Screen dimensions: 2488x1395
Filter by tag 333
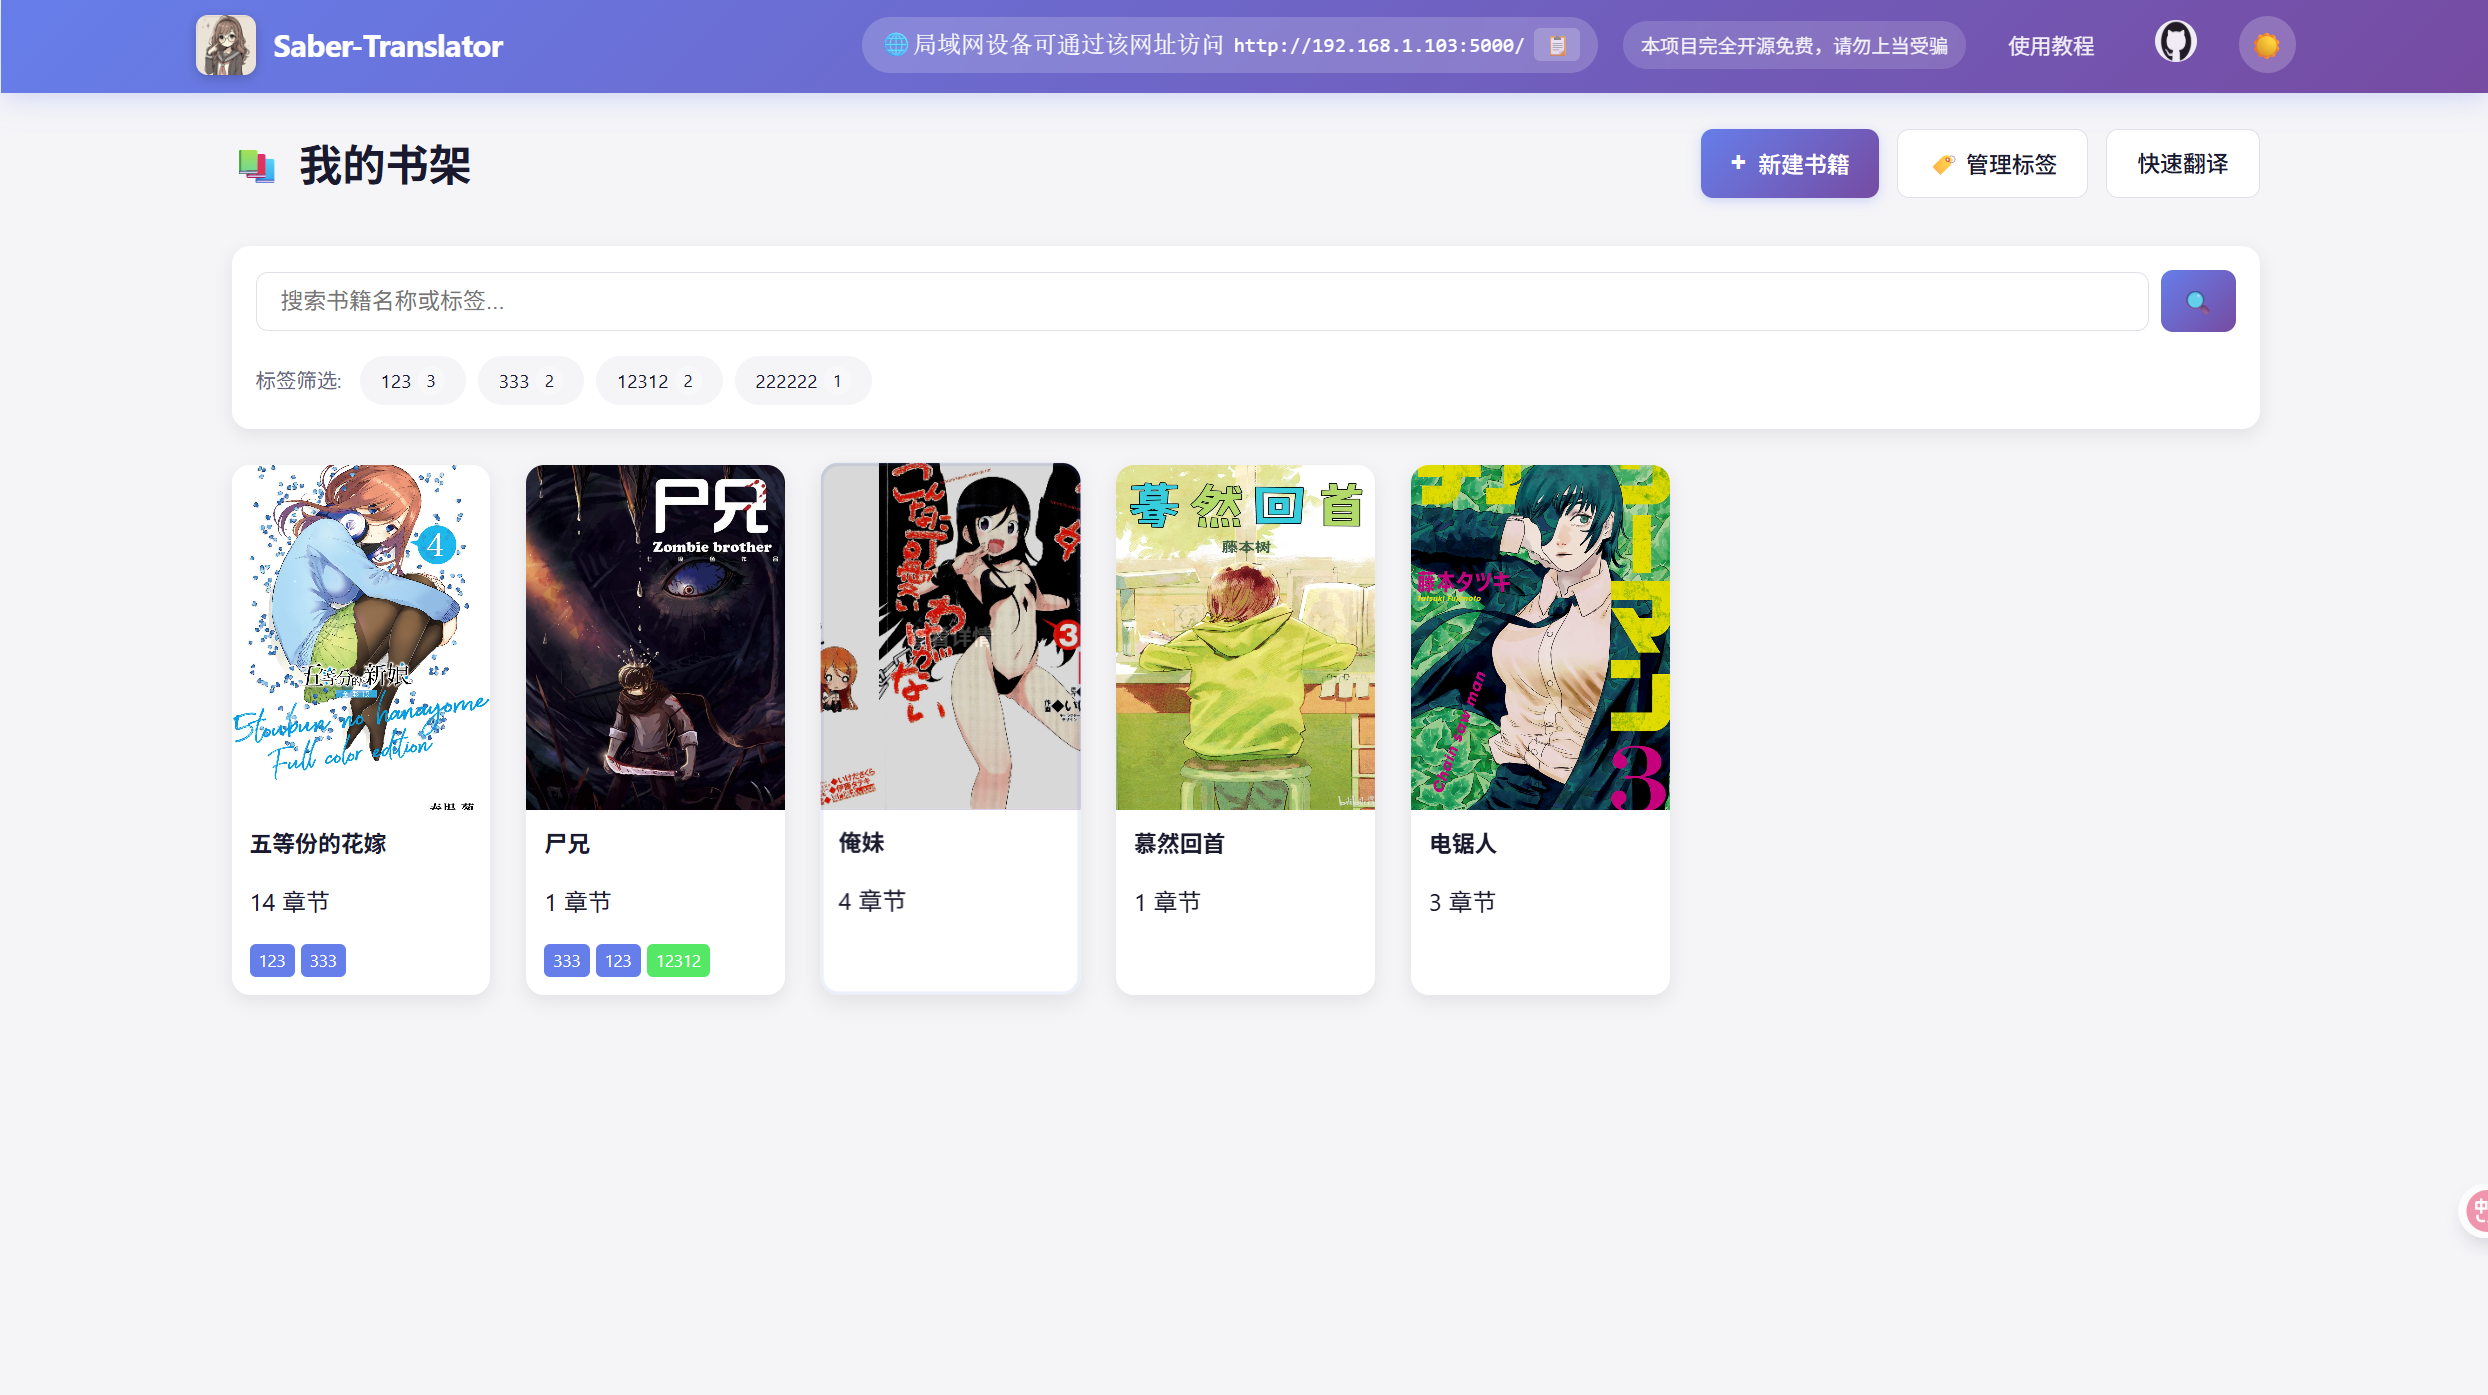529,381
